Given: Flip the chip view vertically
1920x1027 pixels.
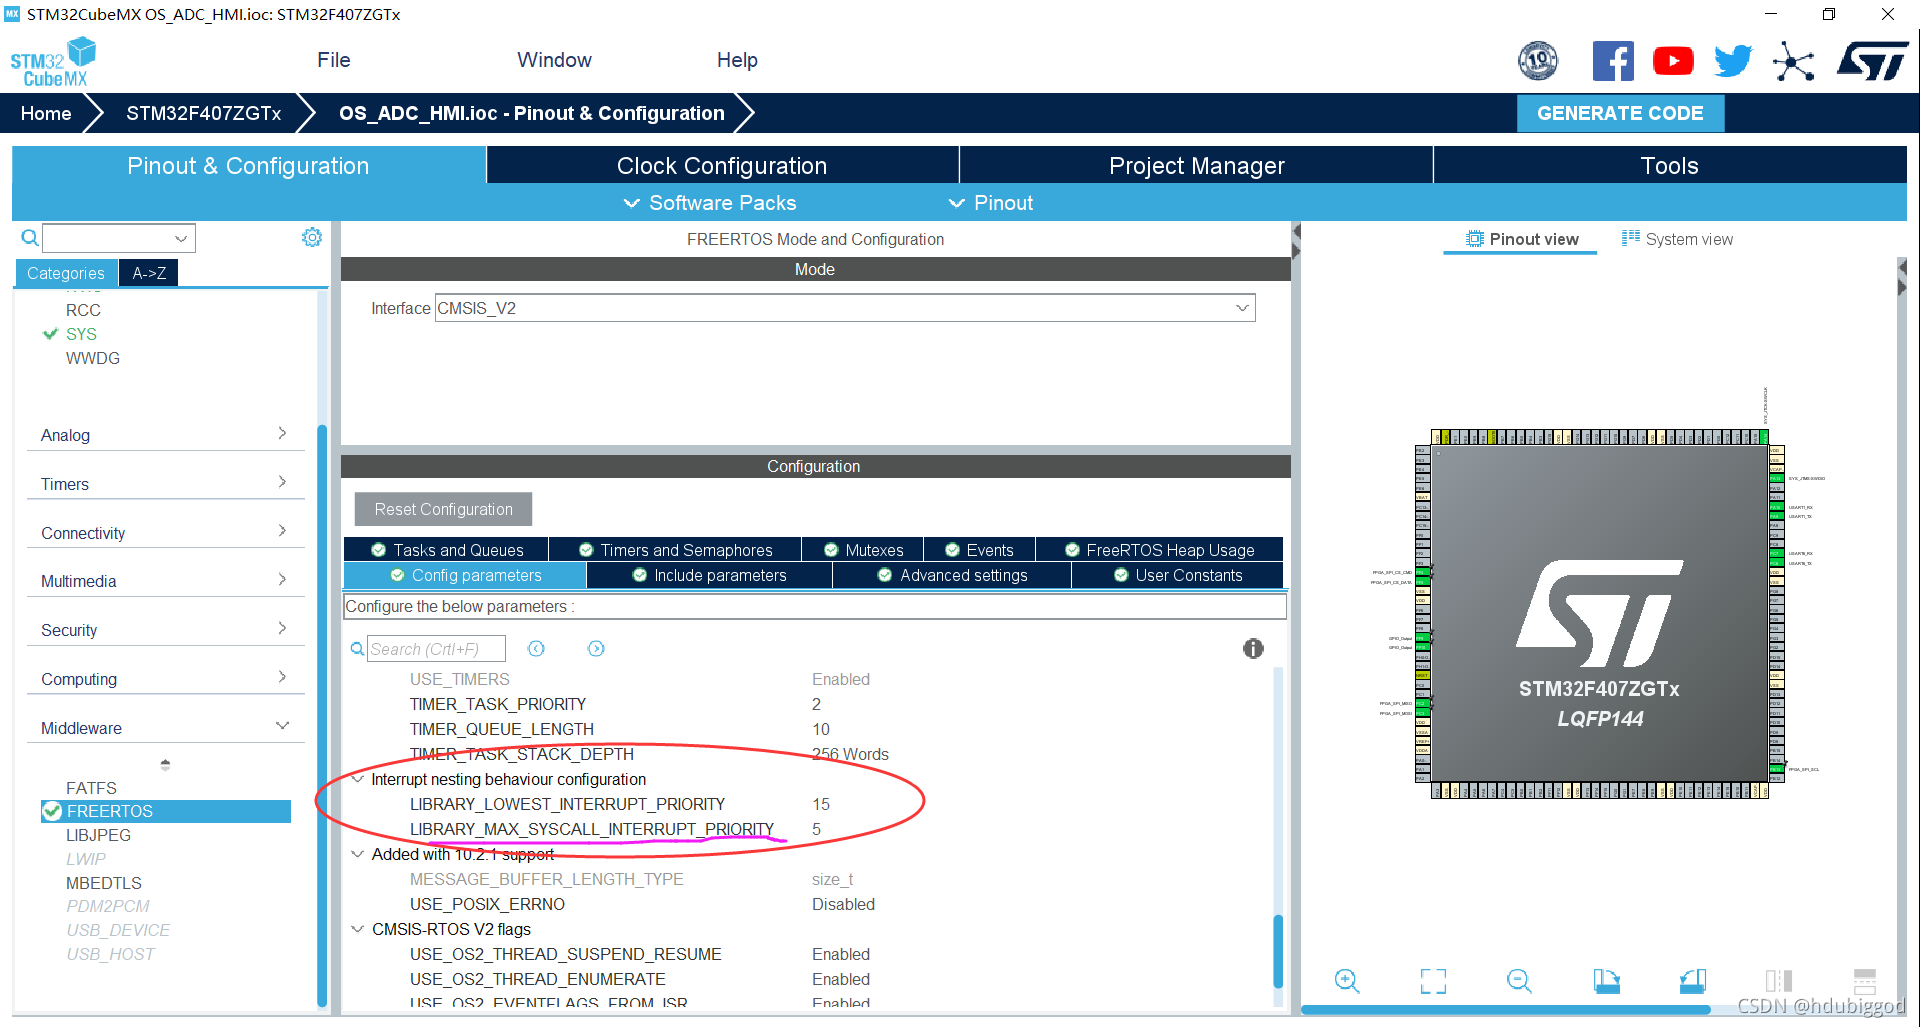Looking at the screenshot, I should (1865, 981).
